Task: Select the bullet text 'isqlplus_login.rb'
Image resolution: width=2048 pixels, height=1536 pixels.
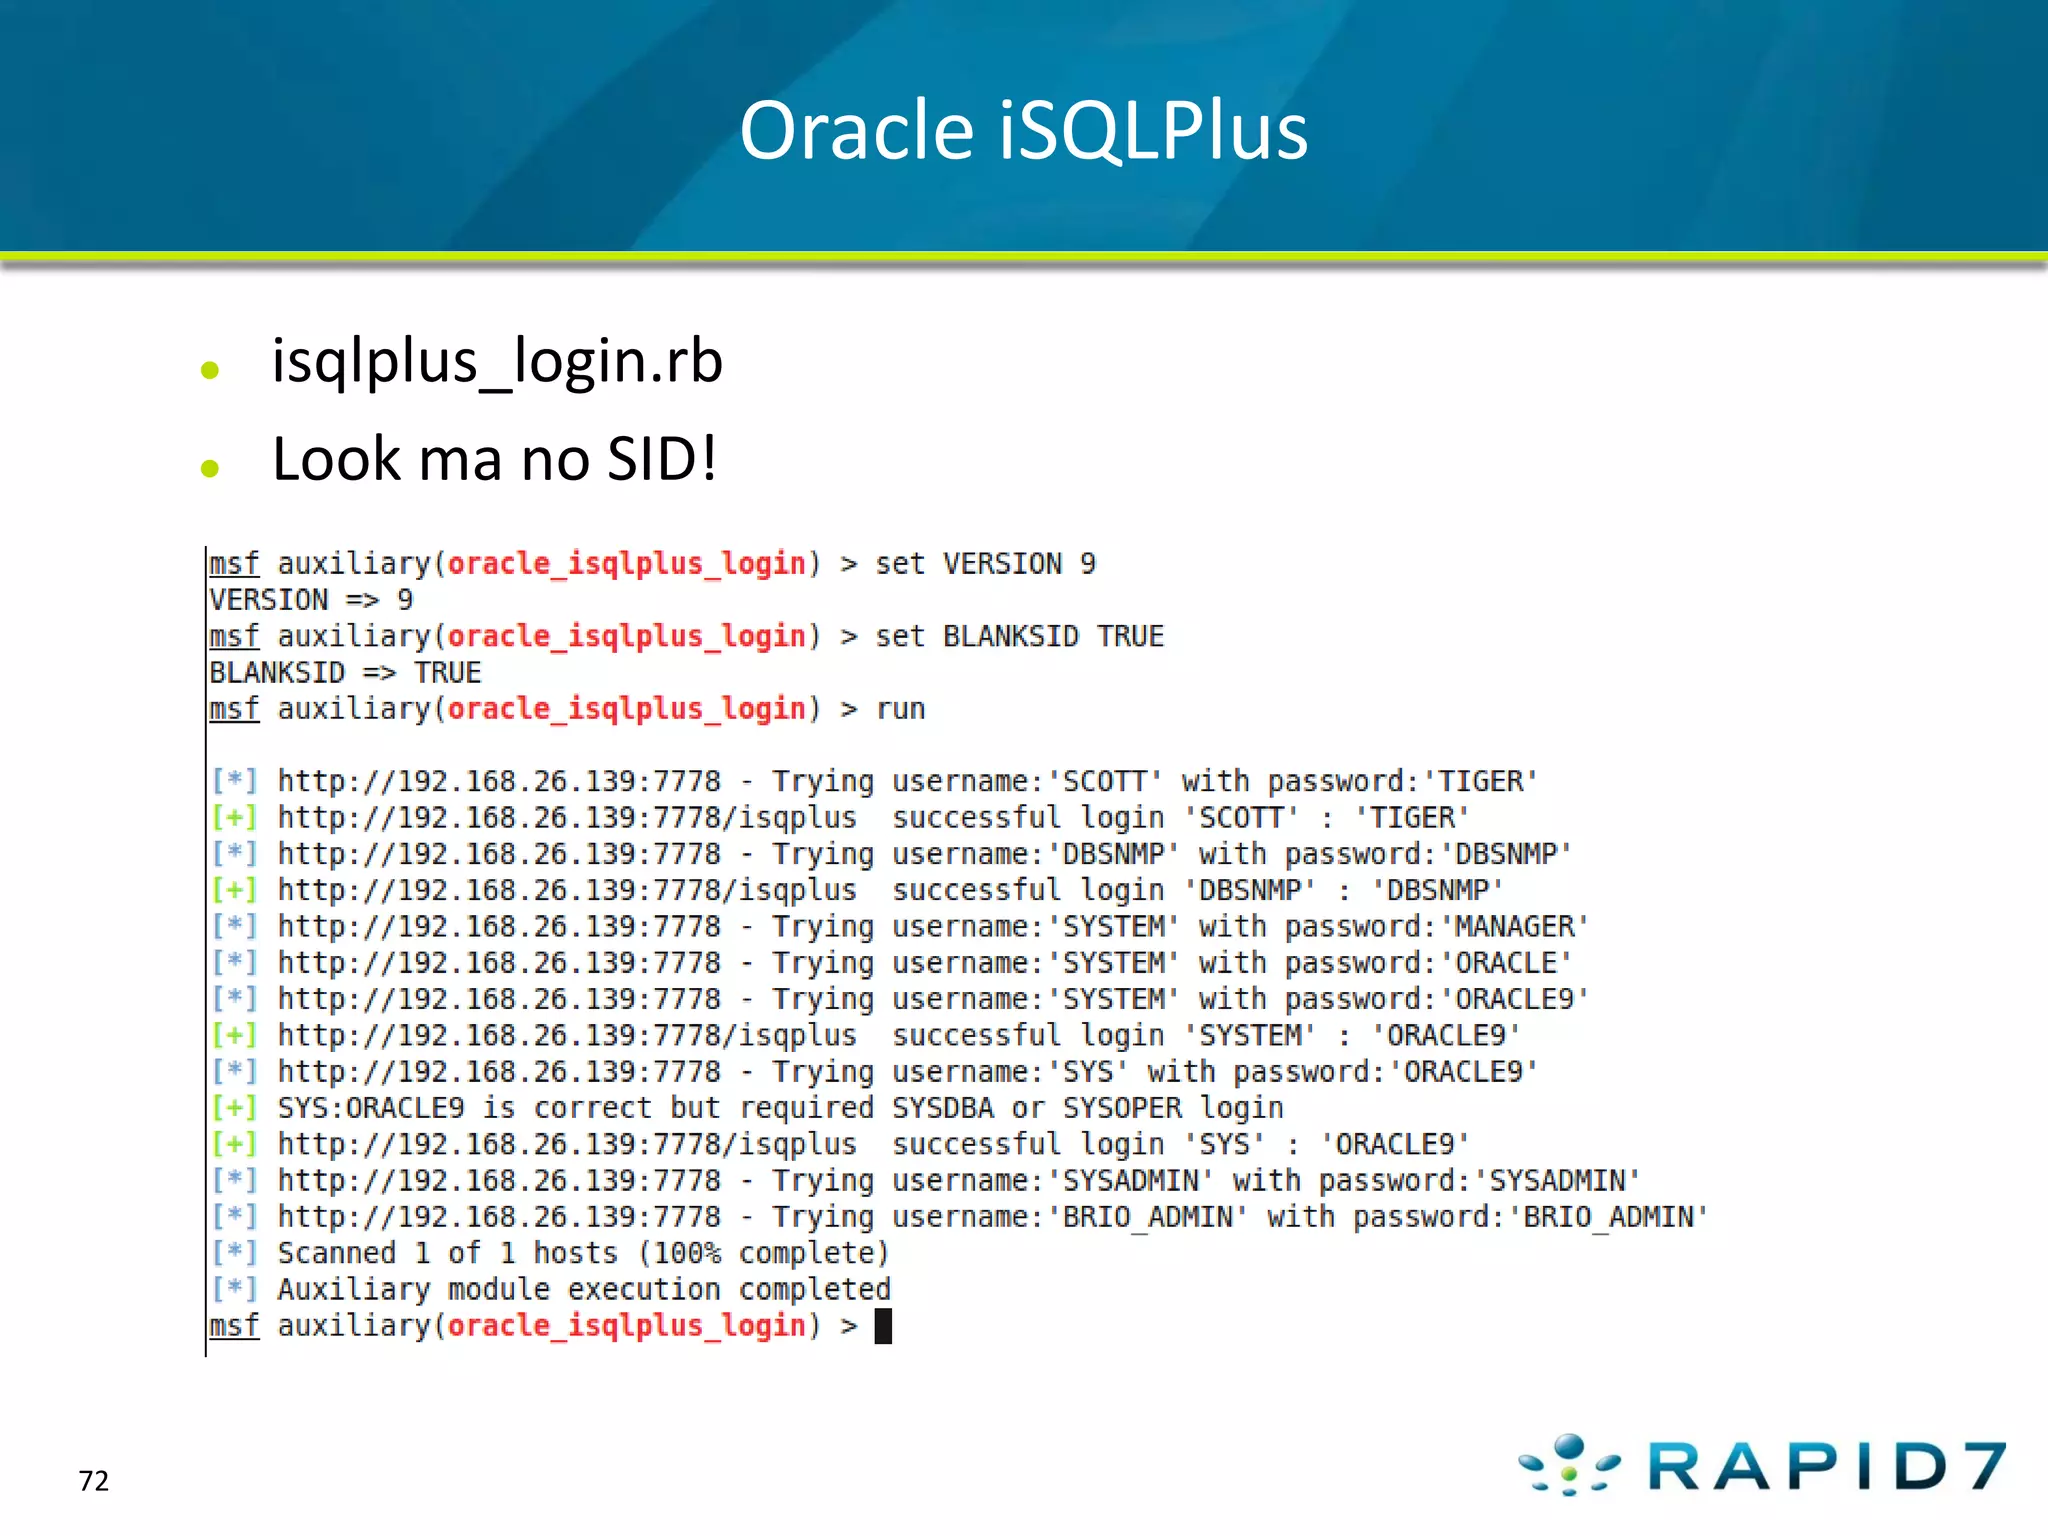Action: tap(497, 362)
